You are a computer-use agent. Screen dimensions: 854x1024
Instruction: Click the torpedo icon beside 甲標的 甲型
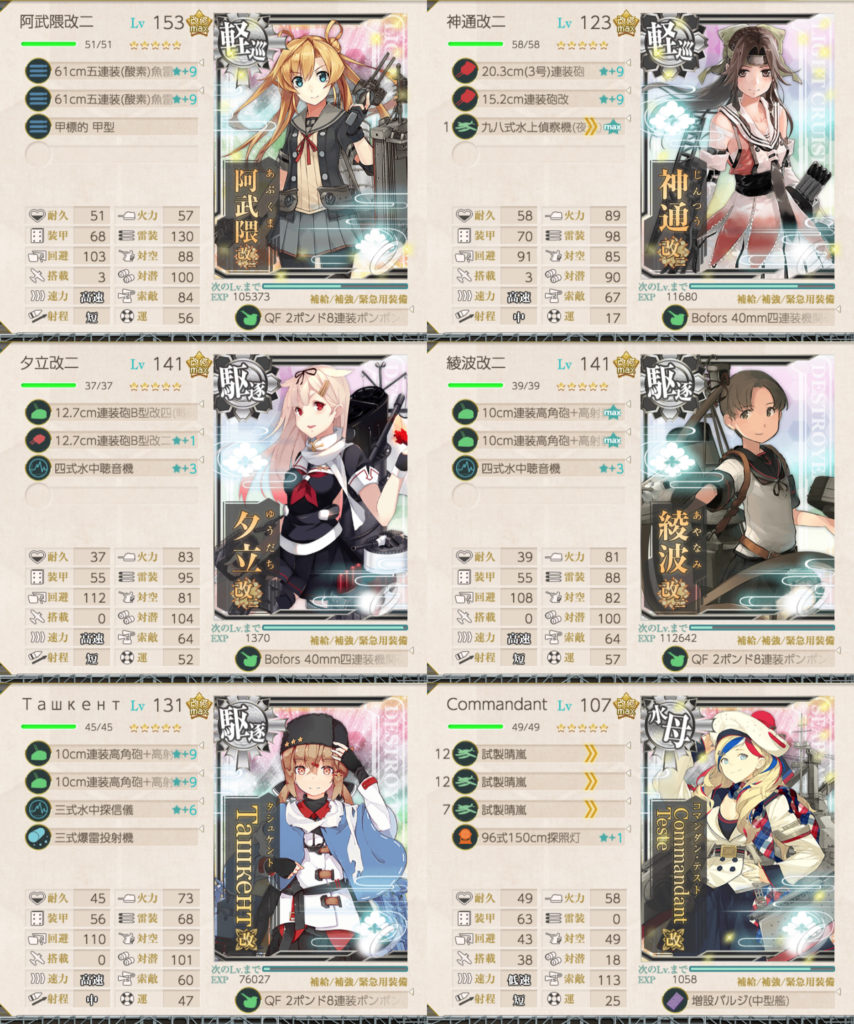point(38,127)
